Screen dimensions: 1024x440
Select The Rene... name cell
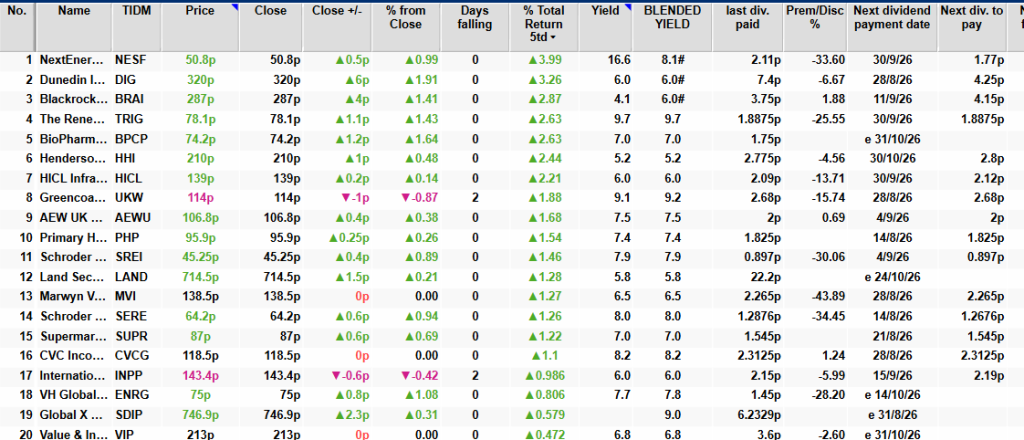71,119
